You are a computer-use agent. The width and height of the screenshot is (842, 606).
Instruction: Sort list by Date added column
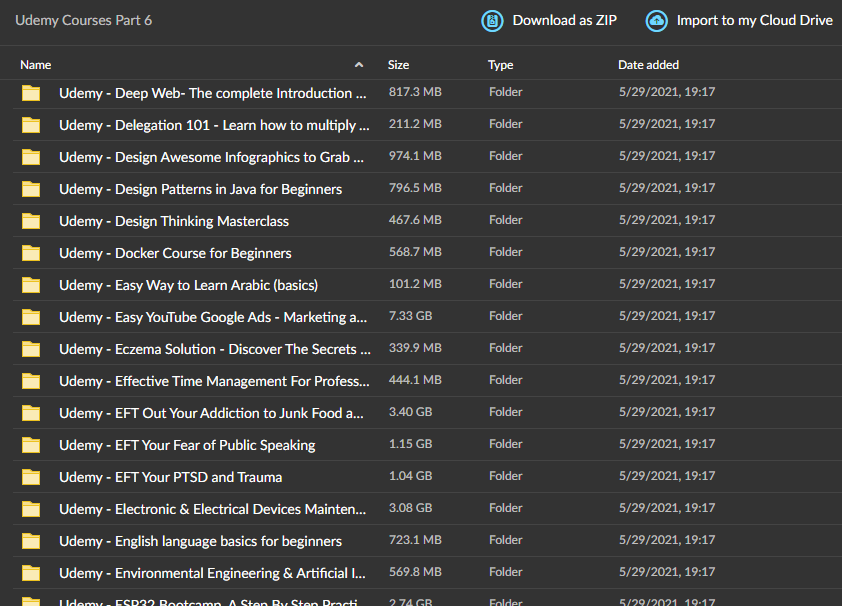[648, 65]
